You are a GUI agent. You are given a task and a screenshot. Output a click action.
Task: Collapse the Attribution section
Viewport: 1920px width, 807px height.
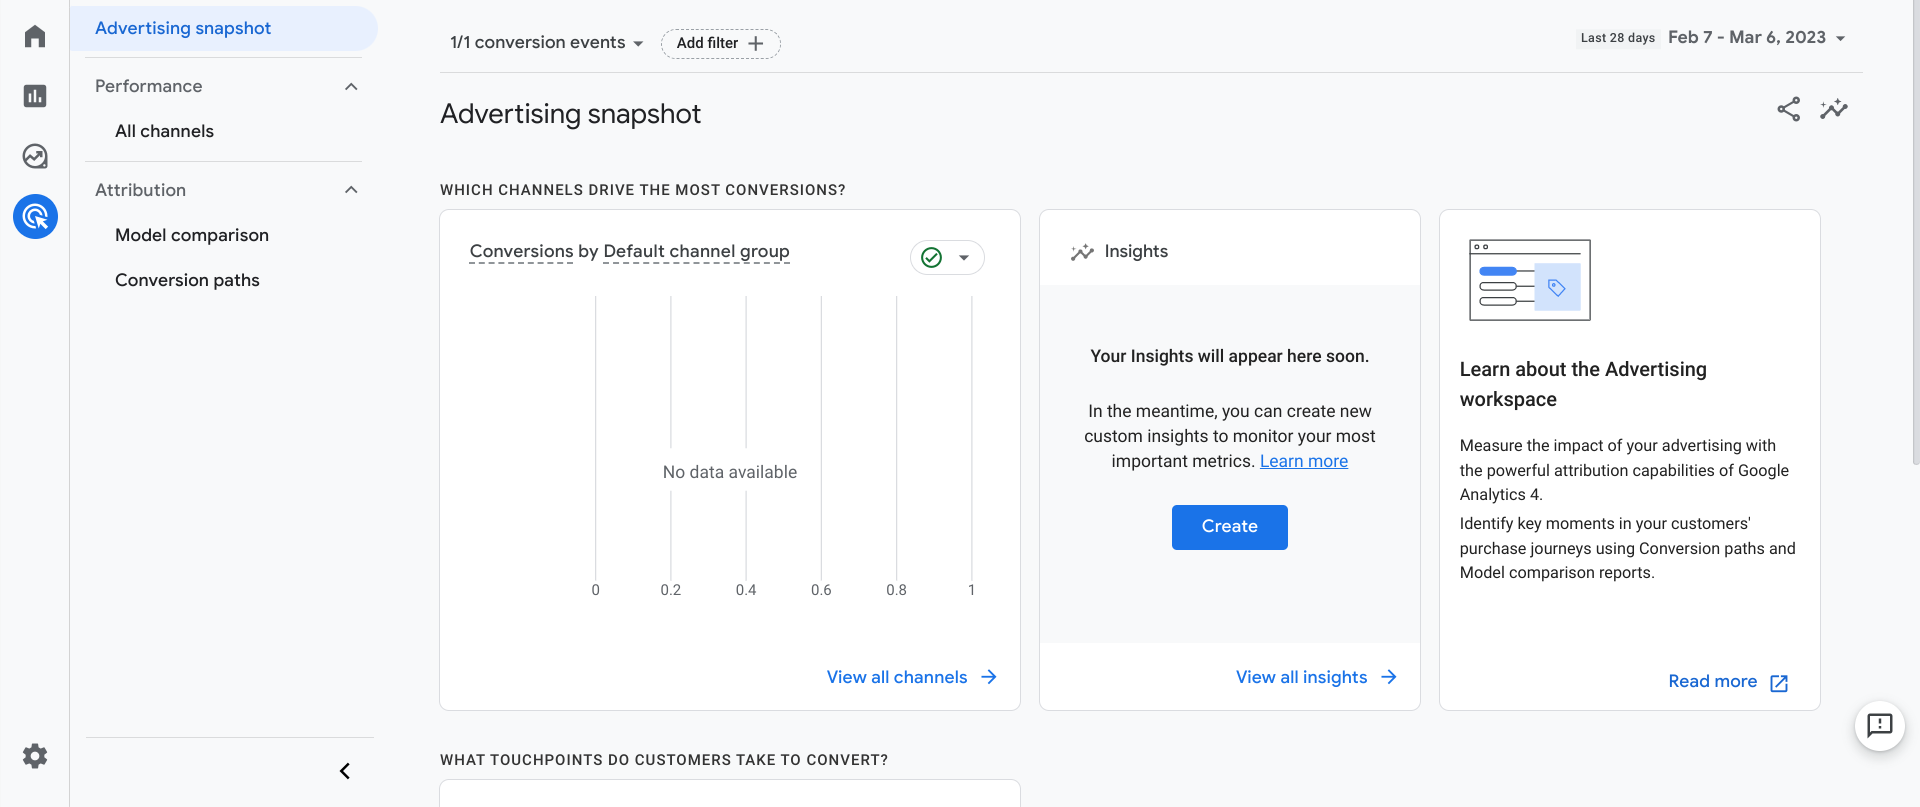(351, 190)
